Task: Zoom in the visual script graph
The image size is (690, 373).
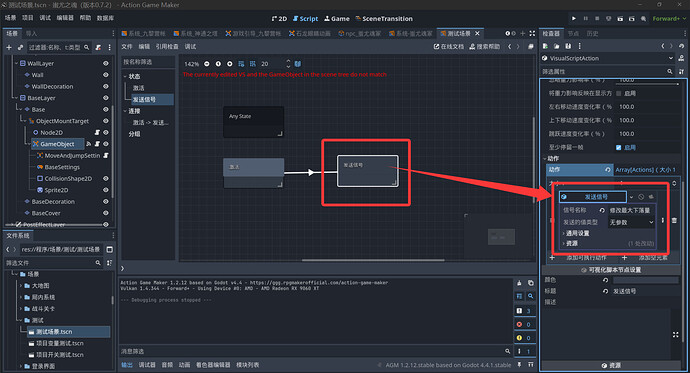Action: [x=229, y=64]
